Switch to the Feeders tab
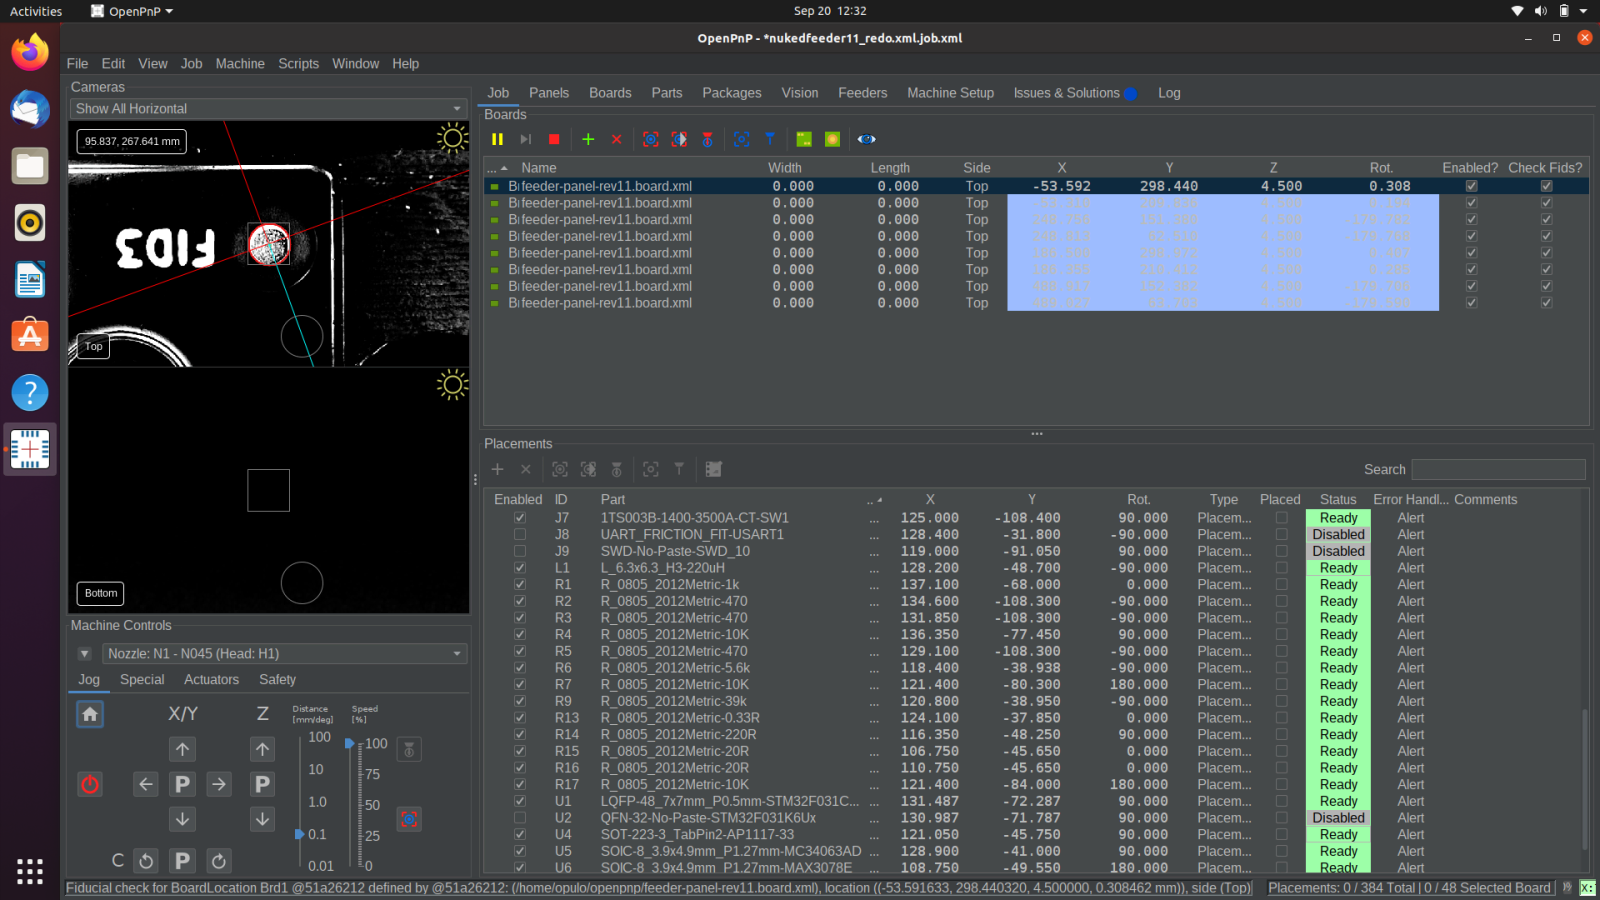 862,93
